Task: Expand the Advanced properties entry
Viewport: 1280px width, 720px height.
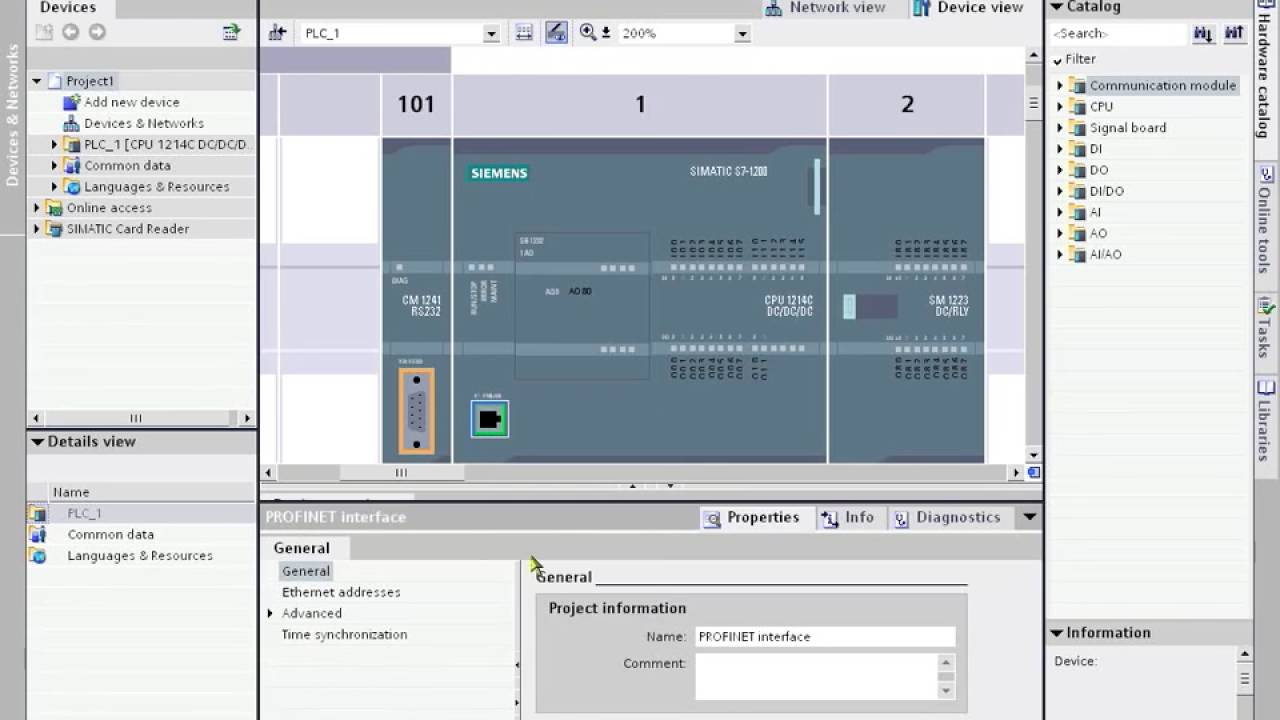Action: [x=270, y=614]
